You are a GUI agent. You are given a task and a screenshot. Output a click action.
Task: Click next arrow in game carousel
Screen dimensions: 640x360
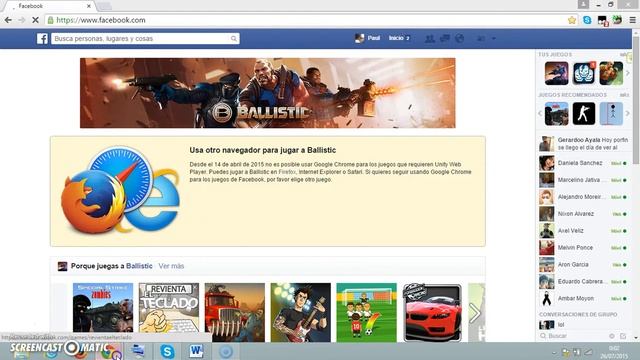[x=474, y=313]
